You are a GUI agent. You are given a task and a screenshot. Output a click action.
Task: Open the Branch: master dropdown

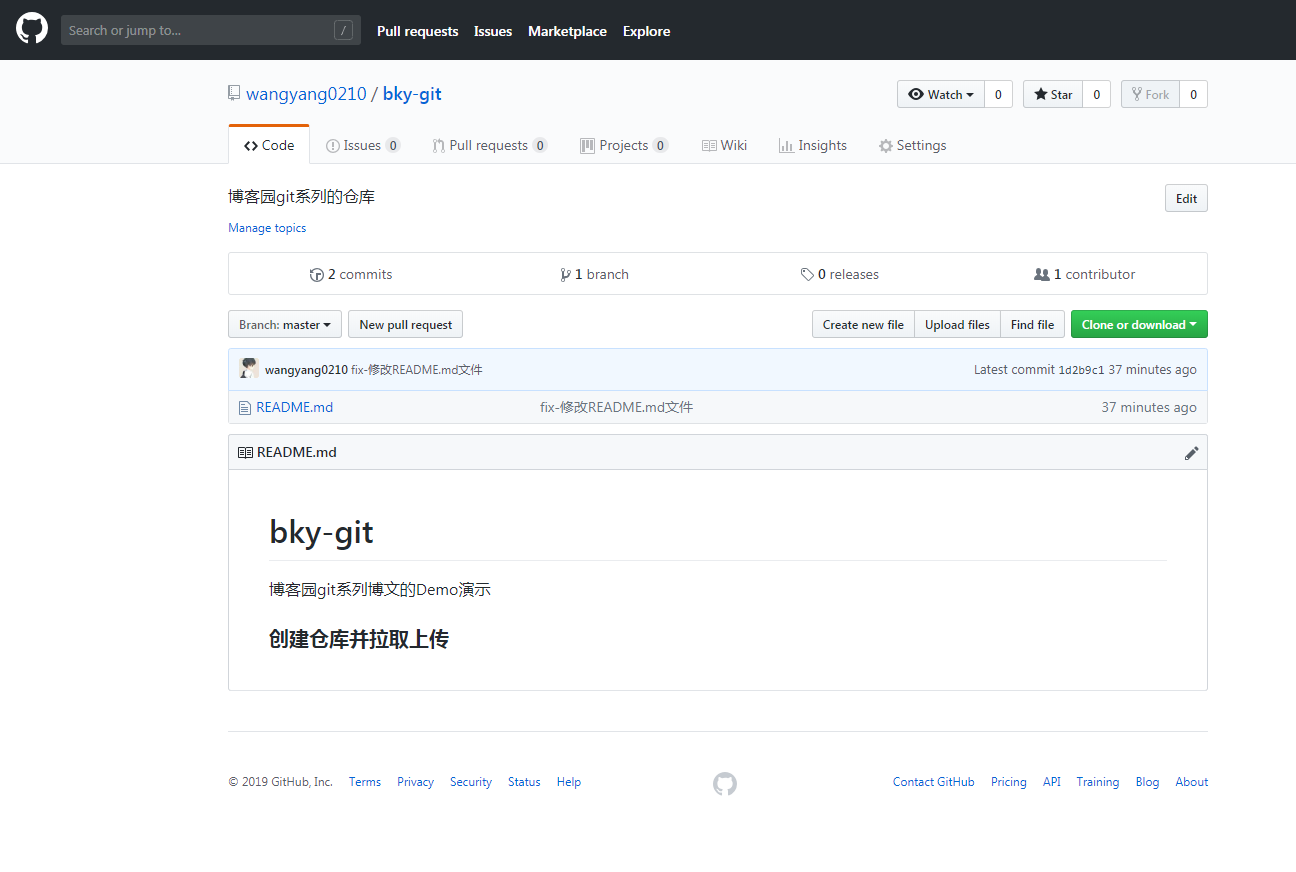[285, 325]
